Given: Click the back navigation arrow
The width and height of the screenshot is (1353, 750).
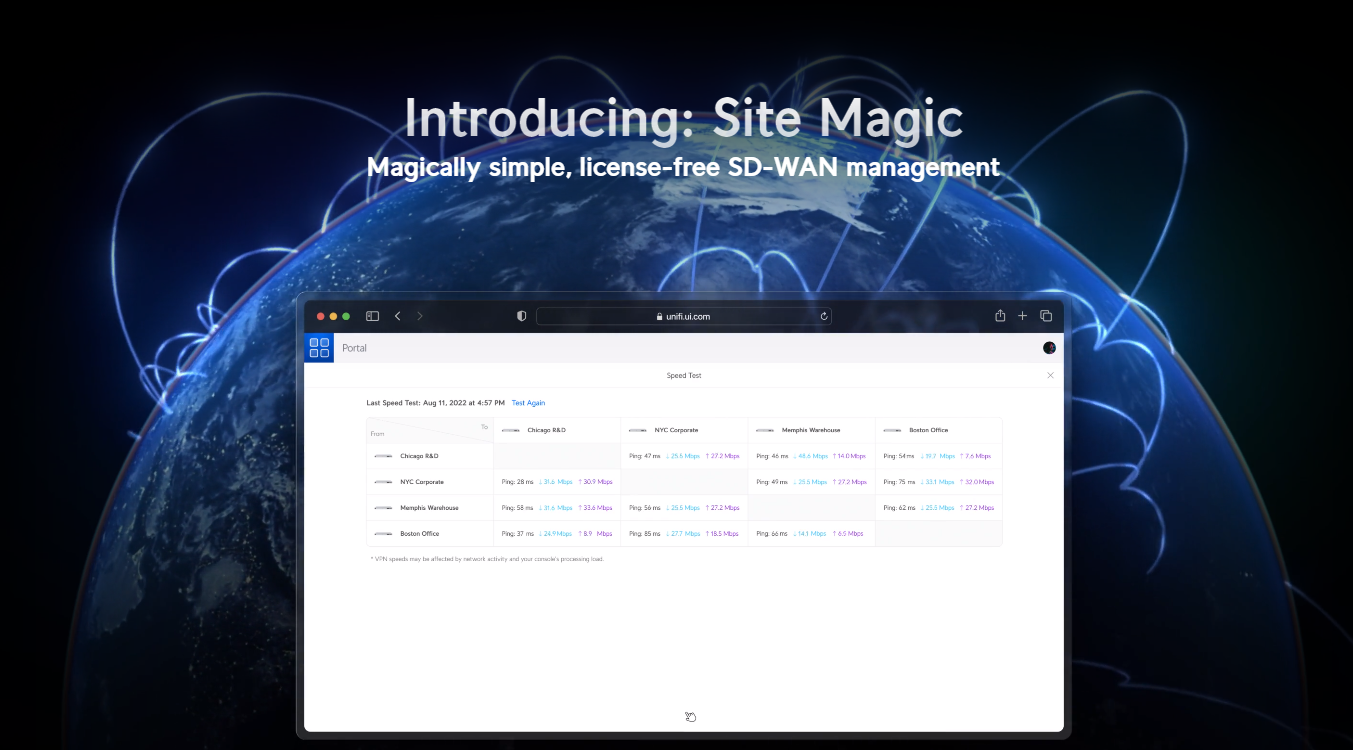Looking at the screenshot, I should [397, 315].
